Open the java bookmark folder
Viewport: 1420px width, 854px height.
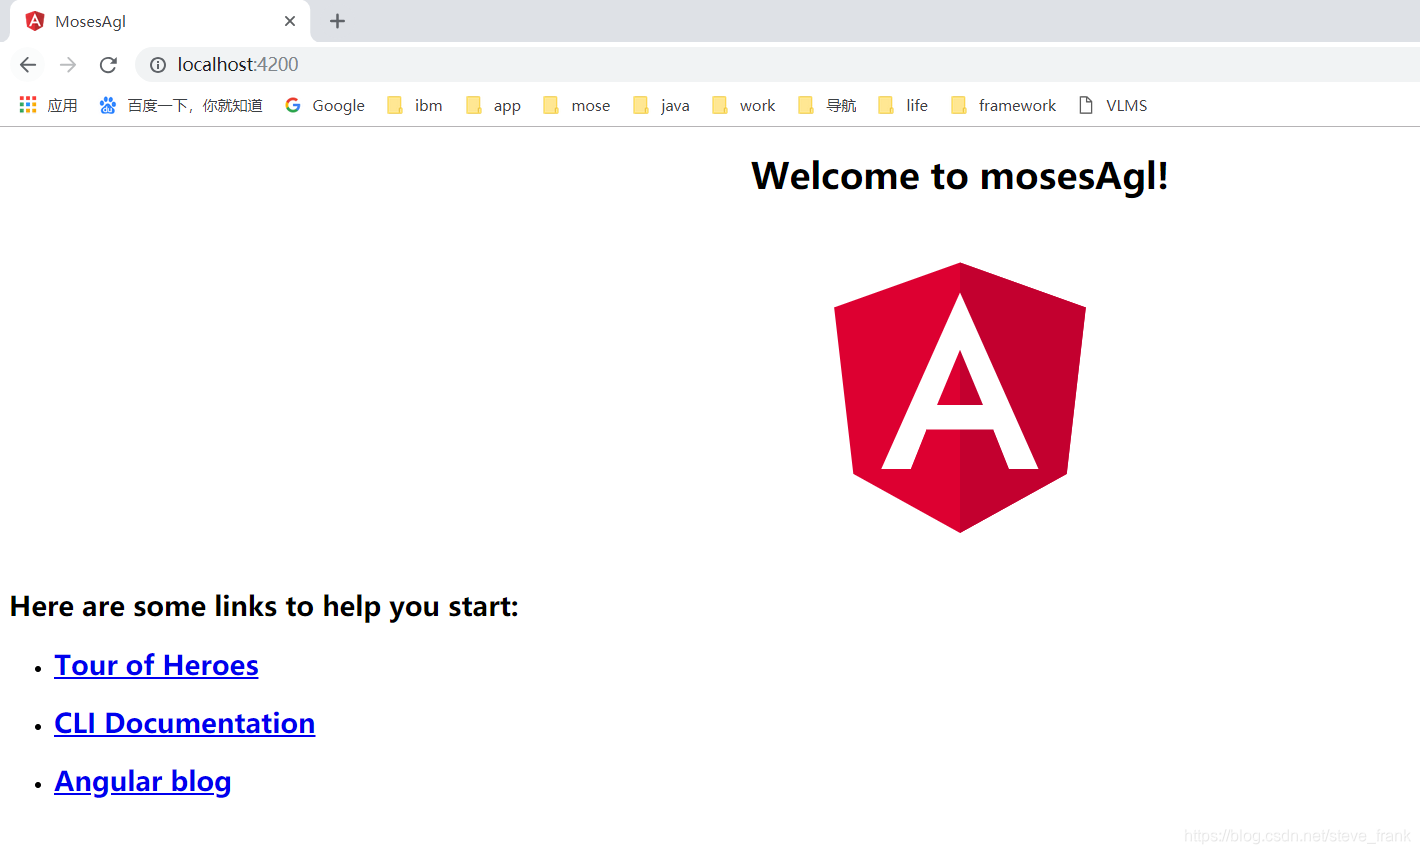661,105
